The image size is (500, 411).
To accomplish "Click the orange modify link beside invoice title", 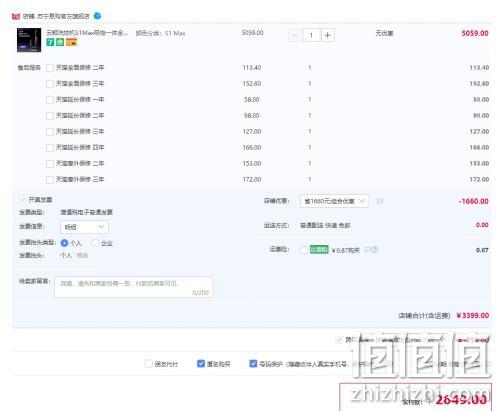I will click(x=82, y=256).
